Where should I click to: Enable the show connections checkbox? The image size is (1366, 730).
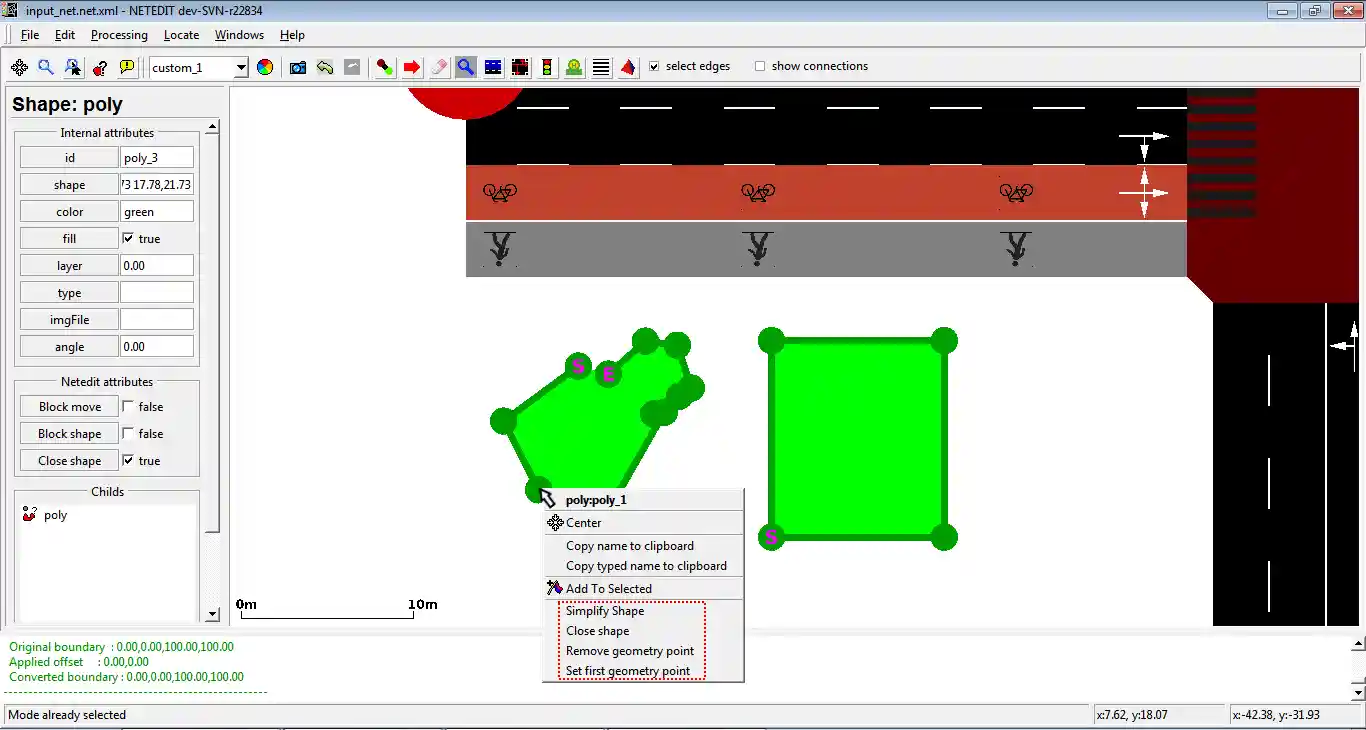click(760, 66)
